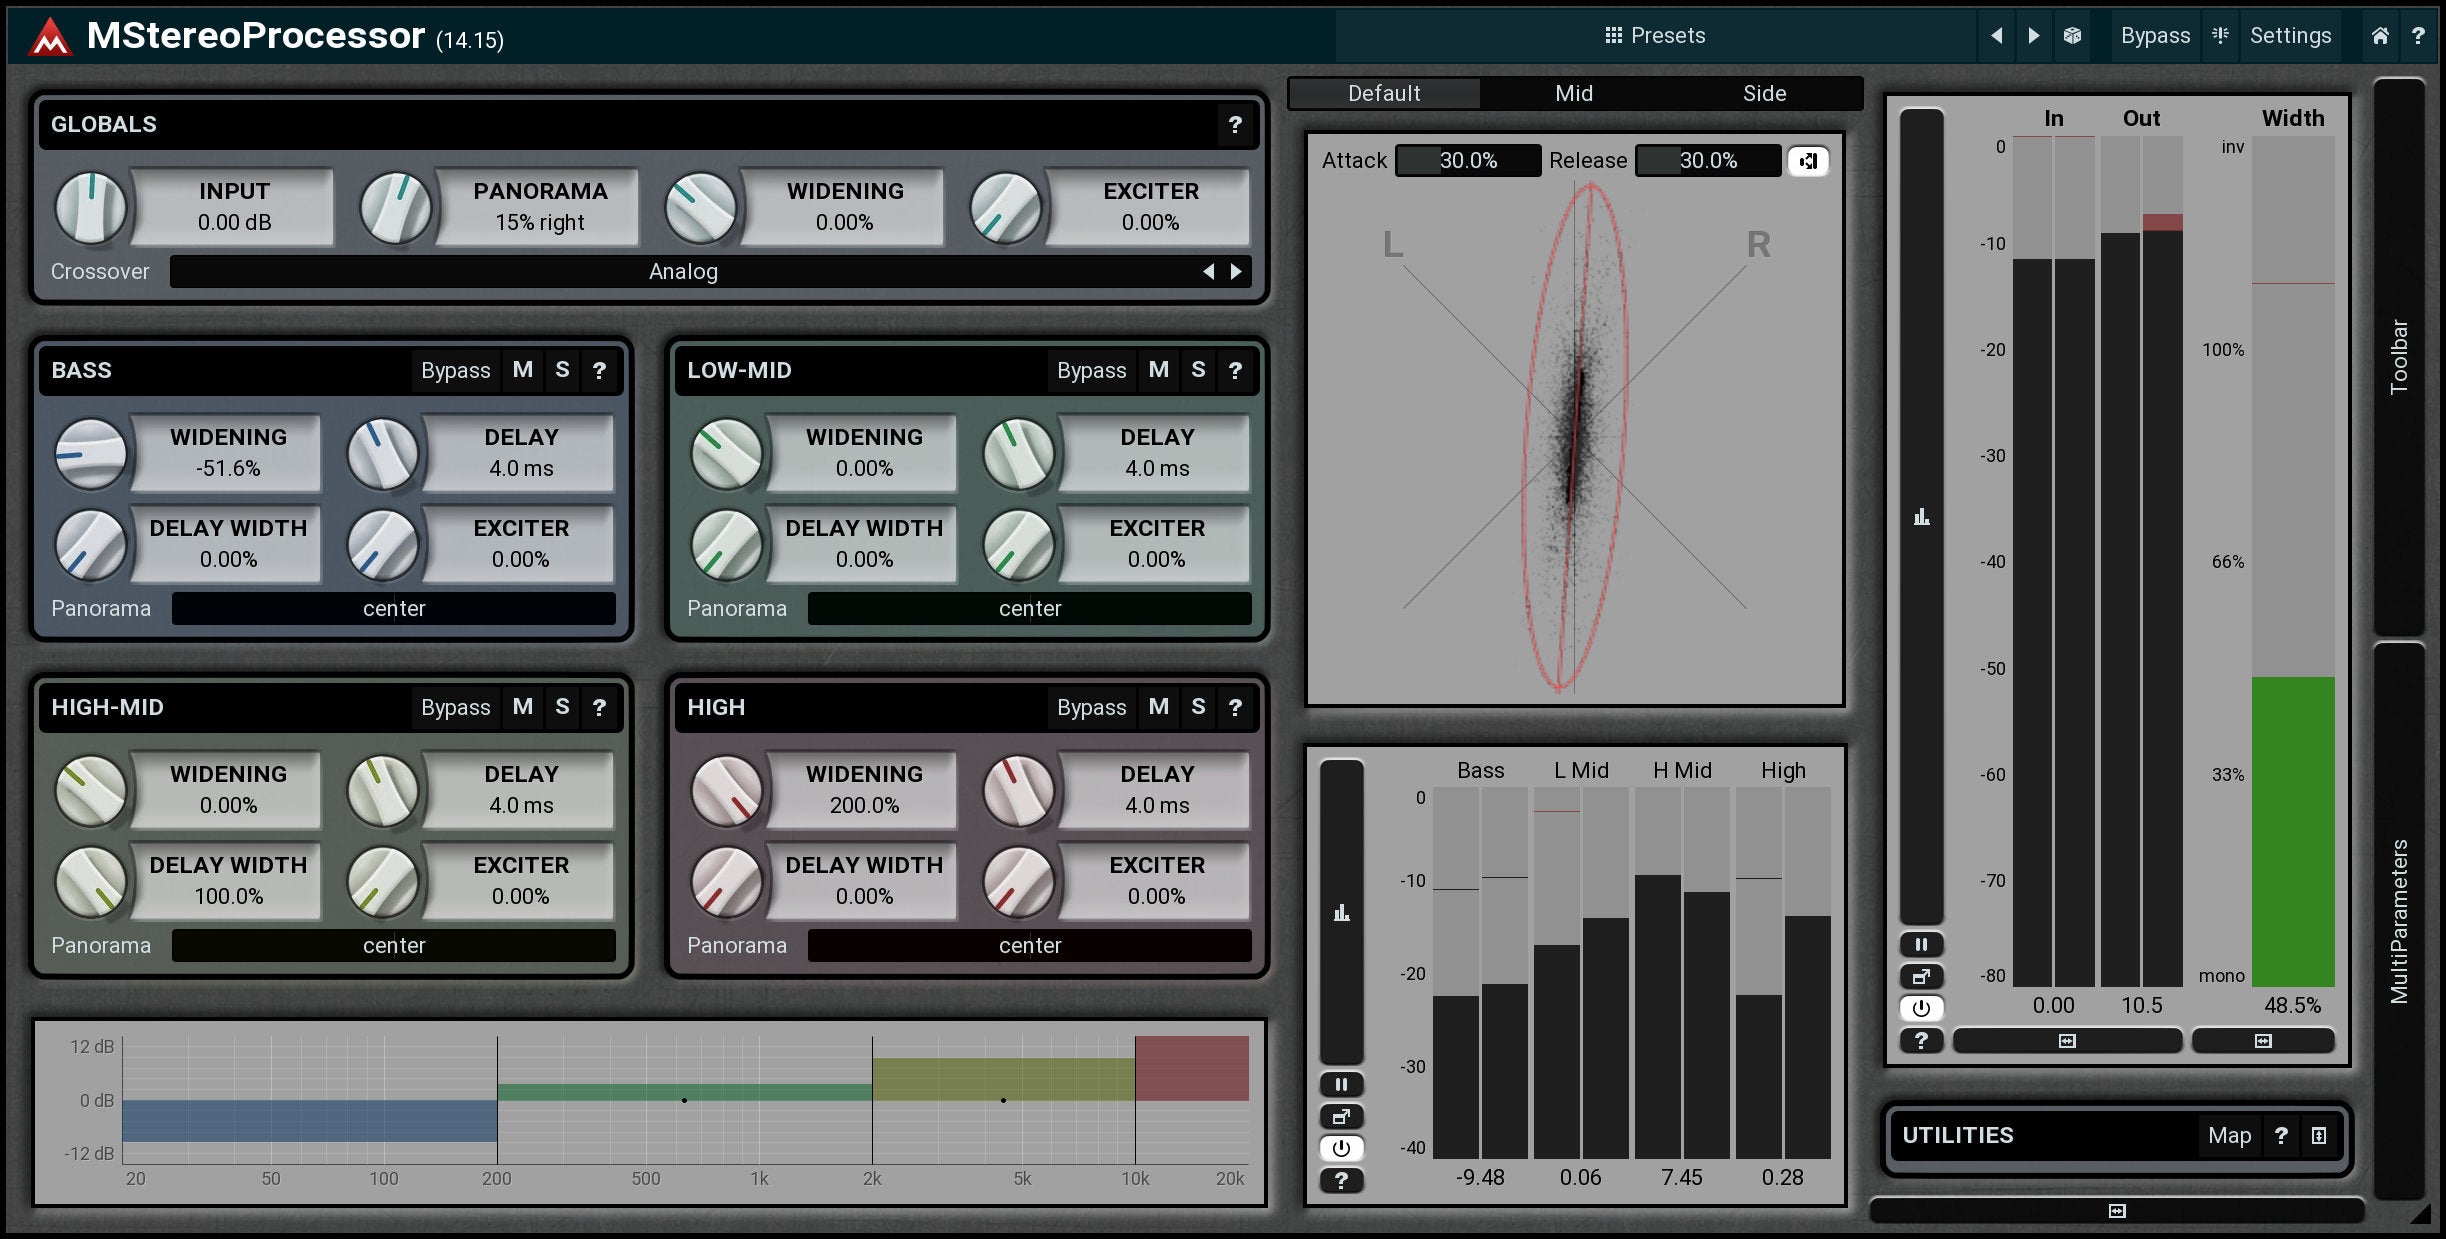Open the Presets browser

1655,36
